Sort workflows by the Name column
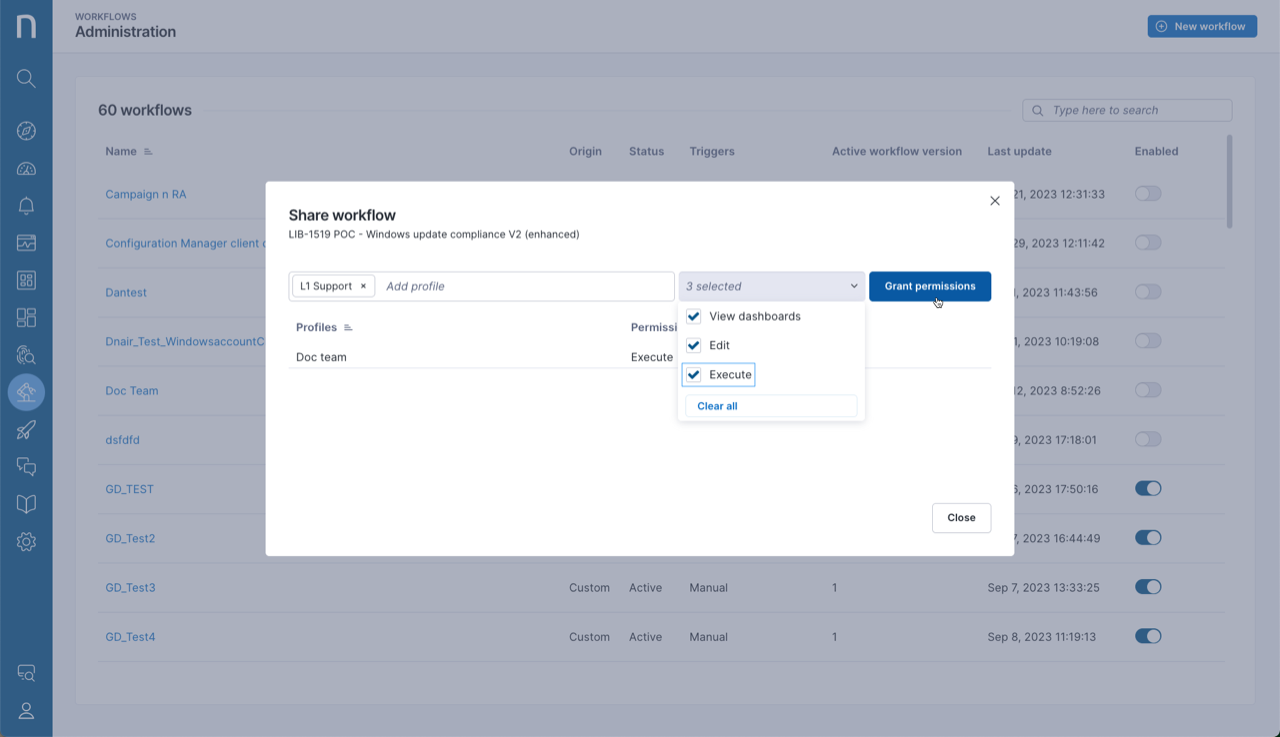The width and height of the screenshot is (1280, 737). coord(148,152)
